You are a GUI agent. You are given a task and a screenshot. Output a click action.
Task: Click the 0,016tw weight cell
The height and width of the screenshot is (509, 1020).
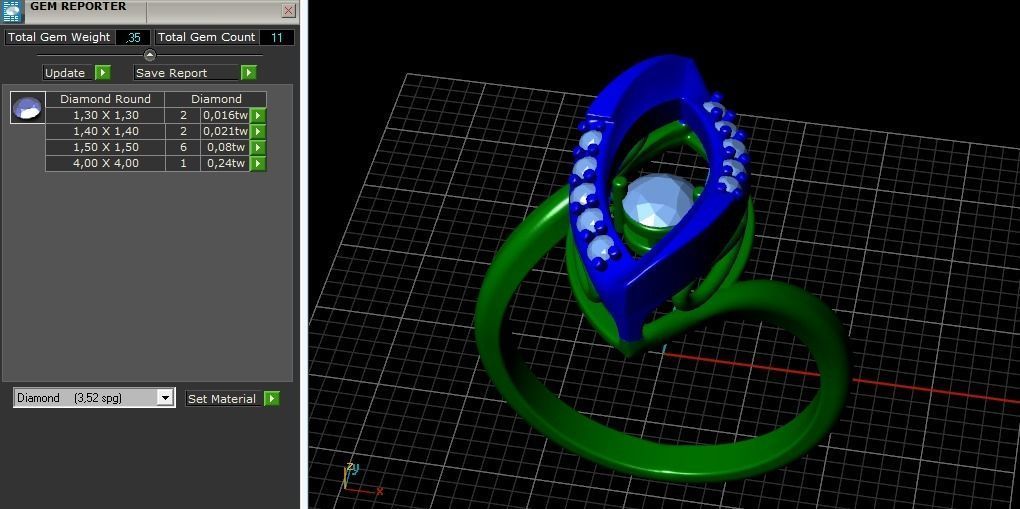(225, 115)
